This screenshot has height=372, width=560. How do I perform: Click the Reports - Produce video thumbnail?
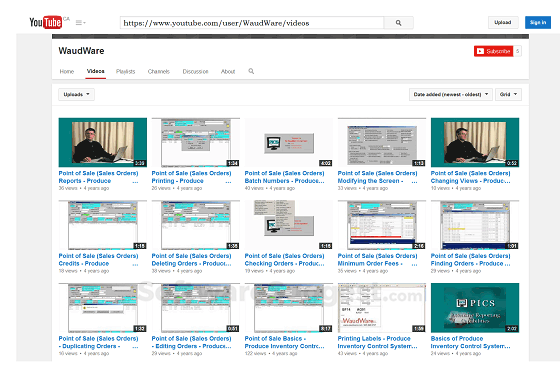(102, 142)
